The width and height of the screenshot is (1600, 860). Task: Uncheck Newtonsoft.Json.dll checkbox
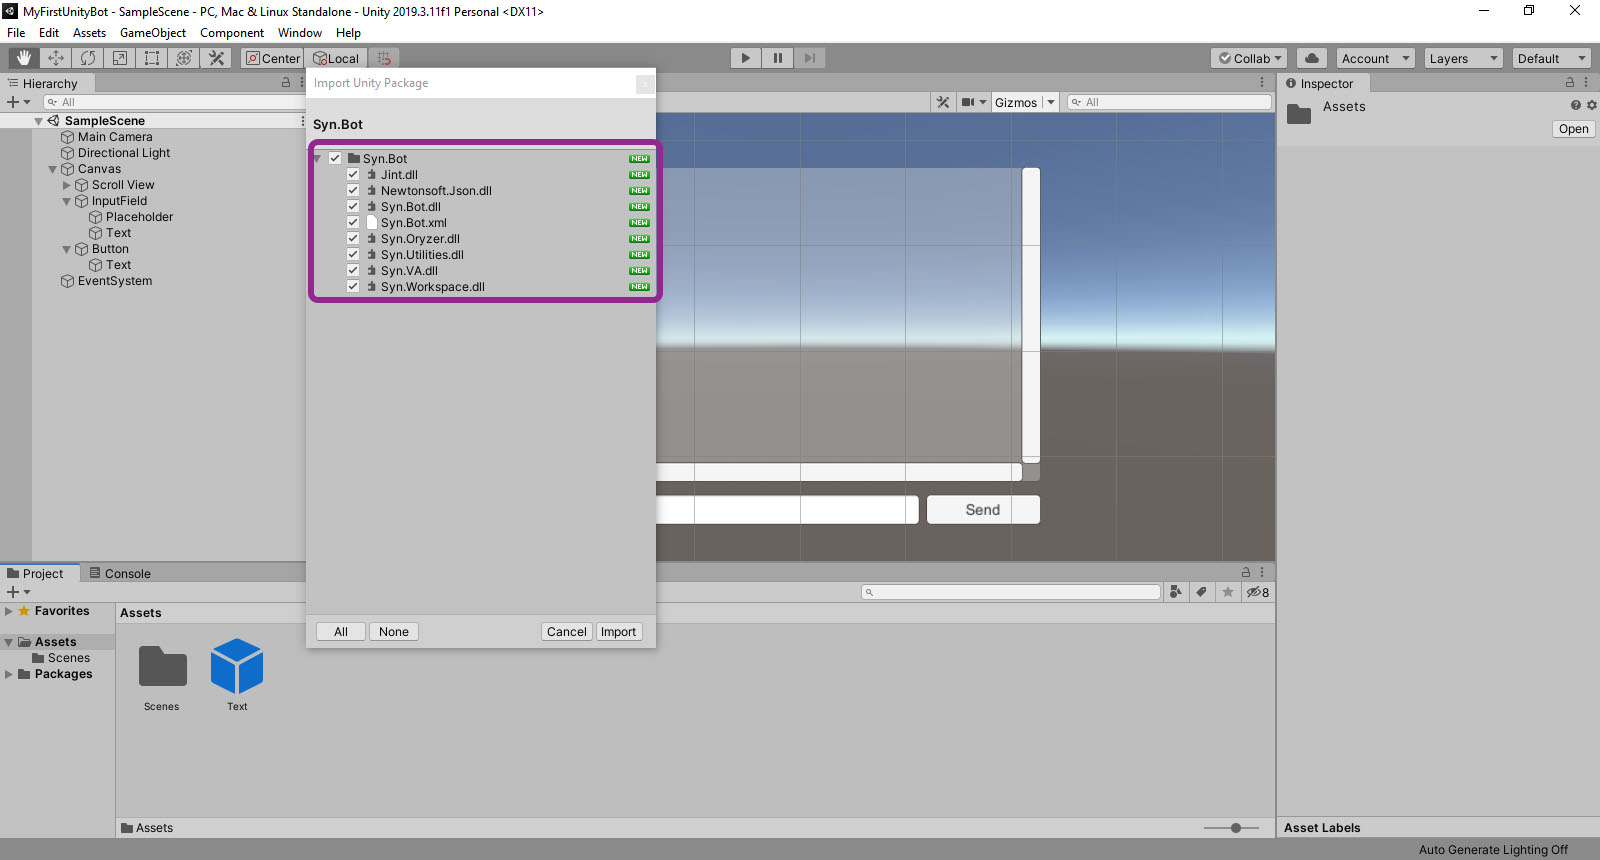tap(353, 190)
